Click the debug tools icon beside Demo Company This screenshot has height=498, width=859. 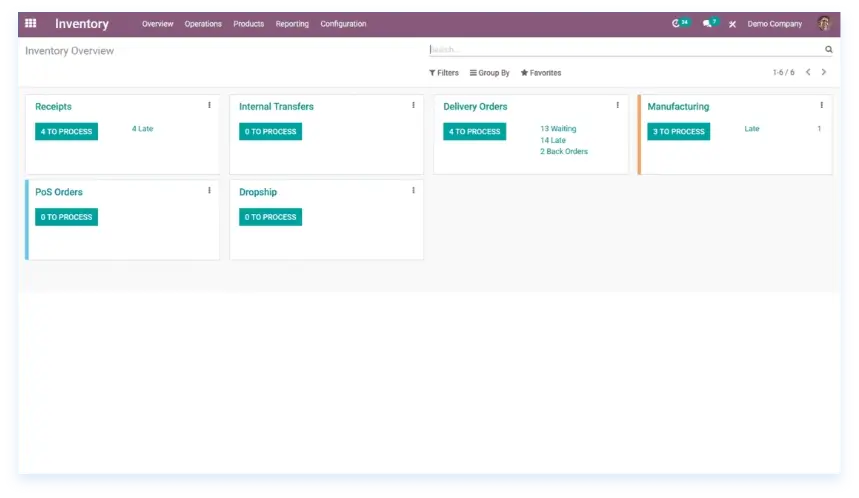tap(732, 24)
